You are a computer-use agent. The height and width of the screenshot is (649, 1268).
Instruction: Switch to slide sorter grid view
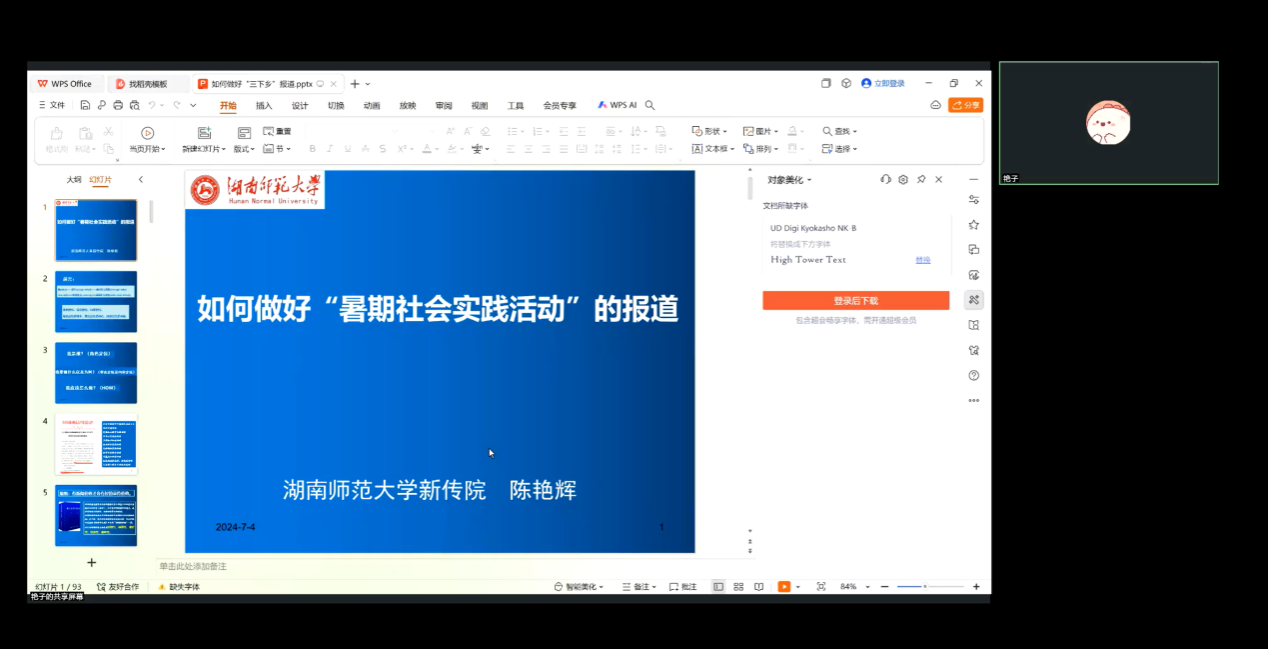point(738,587)
